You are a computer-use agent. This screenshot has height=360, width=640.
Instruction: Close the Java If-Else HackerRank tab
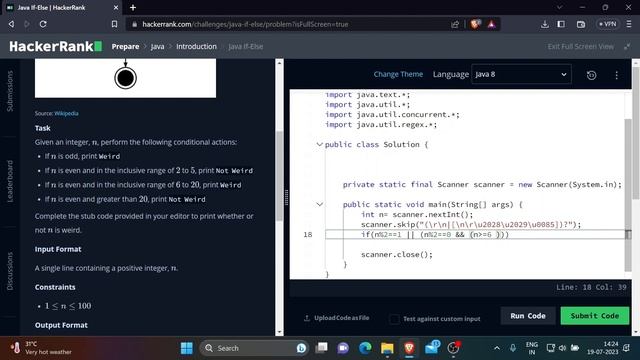tap(116, 7)
